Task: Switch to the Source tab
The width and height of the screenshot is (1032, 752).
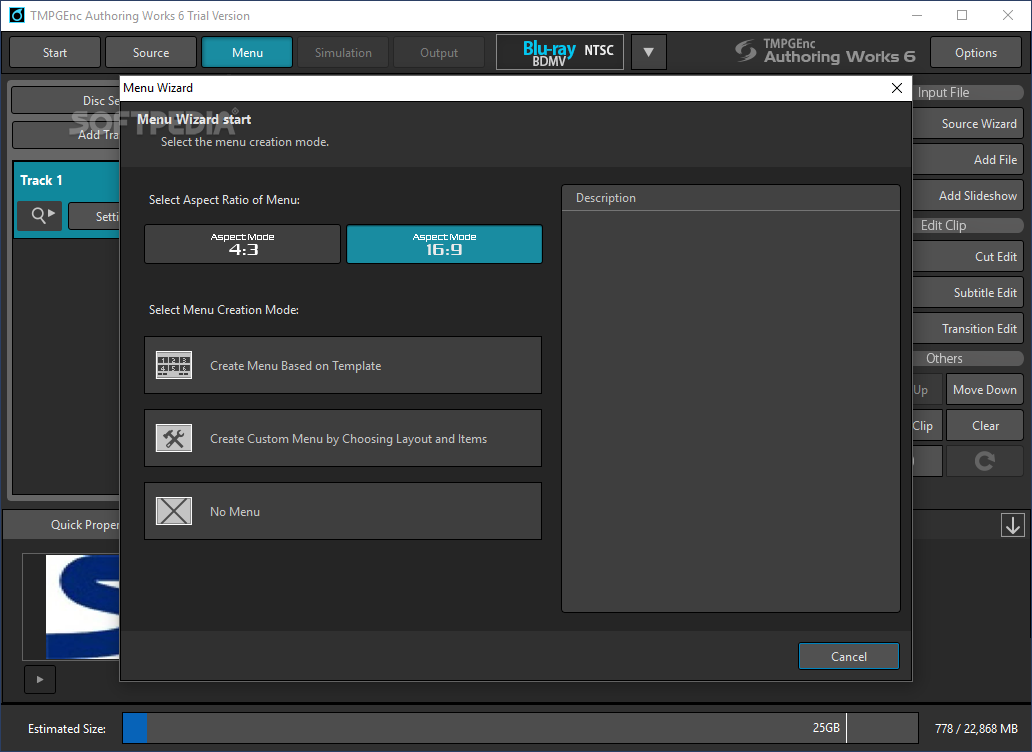Action: 151,53
